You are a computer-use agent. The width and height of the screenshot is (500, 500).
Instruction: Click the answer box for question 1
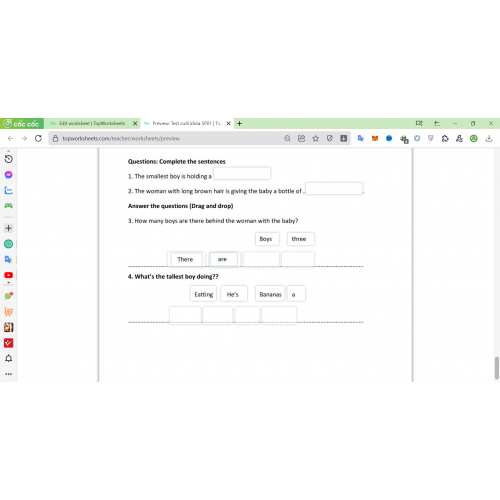click(242, 174)
